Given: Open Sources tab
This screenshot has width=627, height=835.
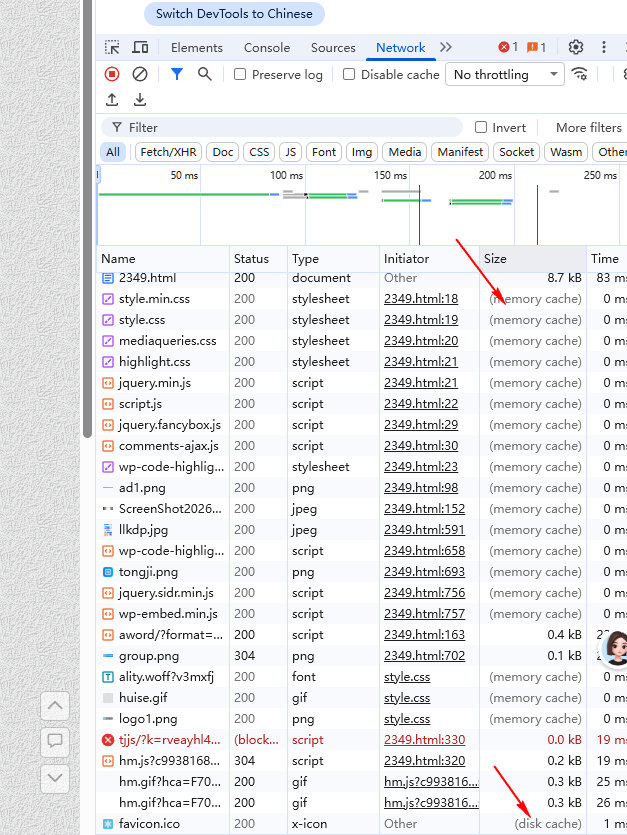Looking at the screenshot, I should click(x=333, y=47).
